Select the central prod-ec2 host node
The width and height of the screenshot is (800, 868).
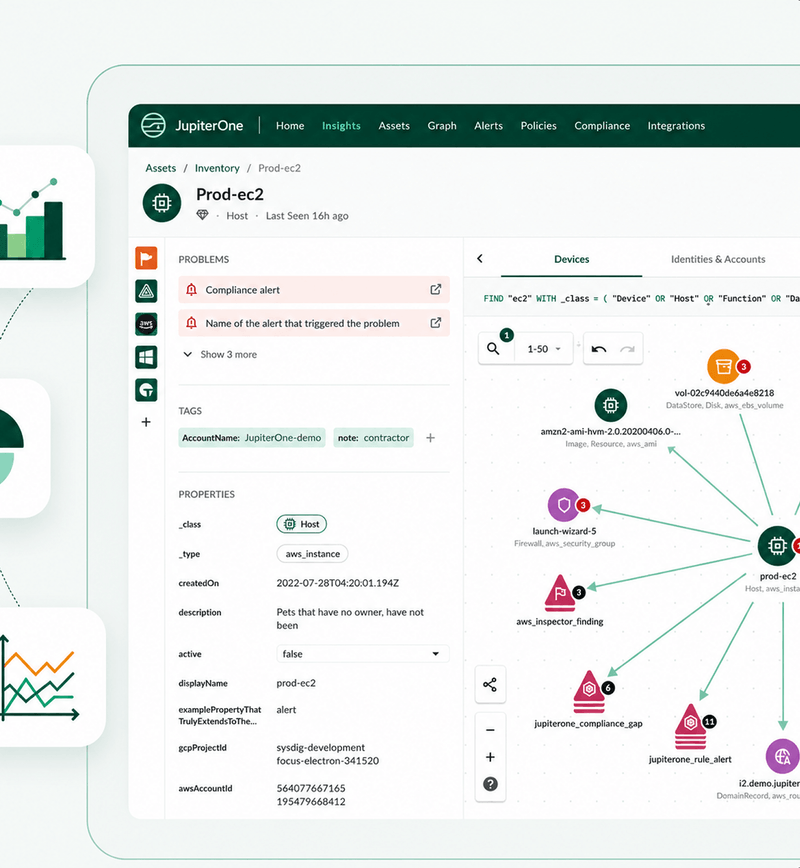[777, 546]
